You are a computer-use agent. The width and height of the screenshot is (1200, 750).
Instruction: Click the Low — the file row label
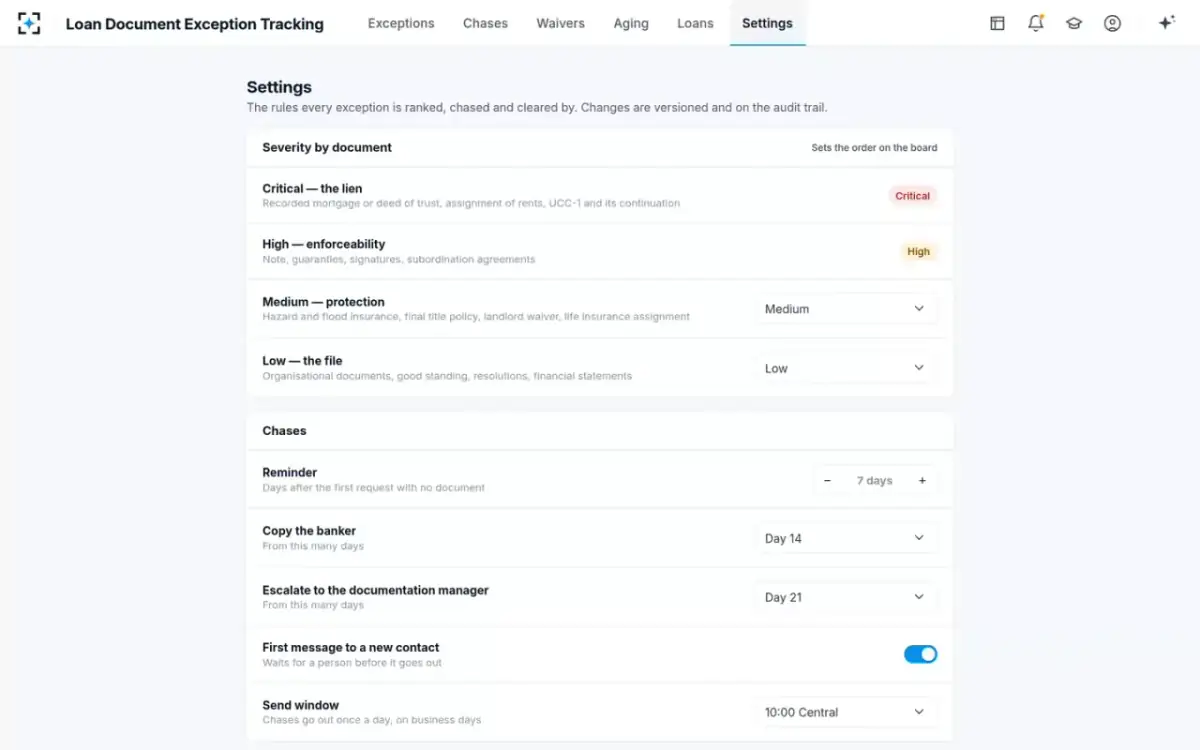302,361
